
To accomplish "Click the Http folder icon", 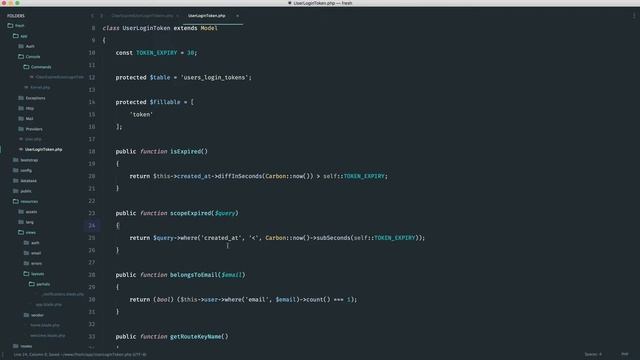I will (21, 108).
